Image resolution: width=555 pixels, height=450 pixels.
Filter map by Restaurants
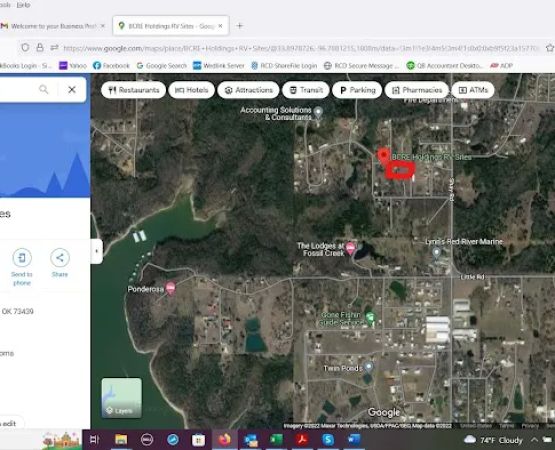(133, 90)
